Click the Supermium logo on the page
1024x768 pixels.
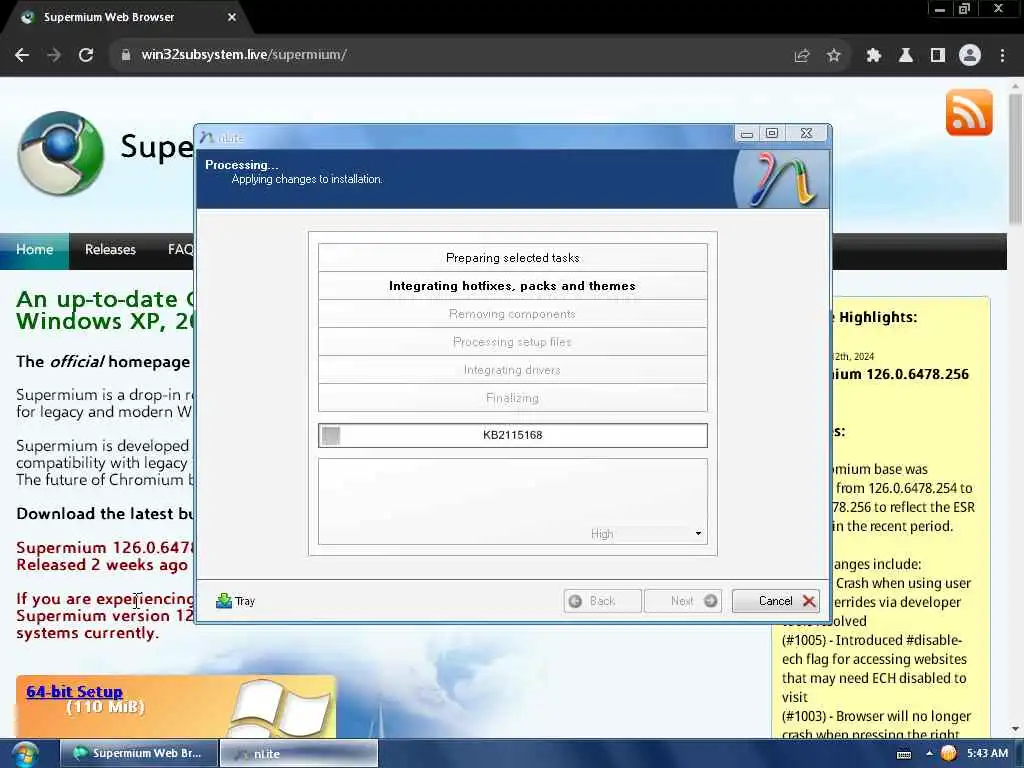click(x=61, y=153)
